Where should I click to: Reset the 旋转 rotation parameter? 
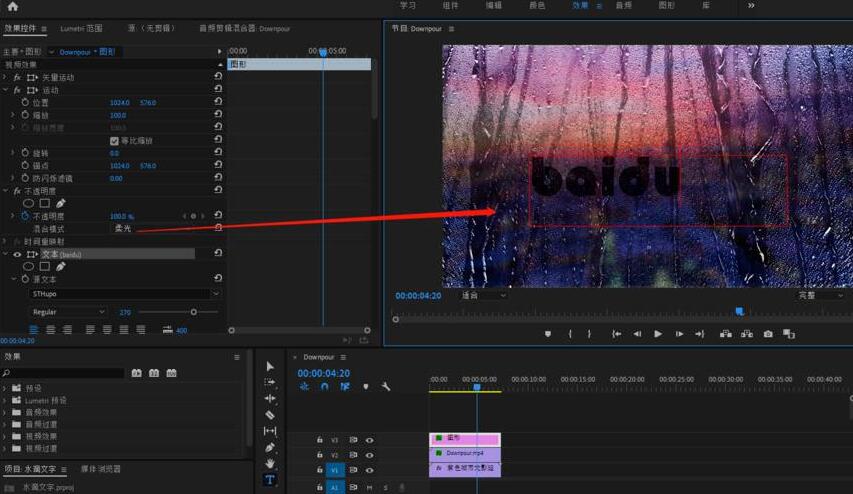click(218, 152)
